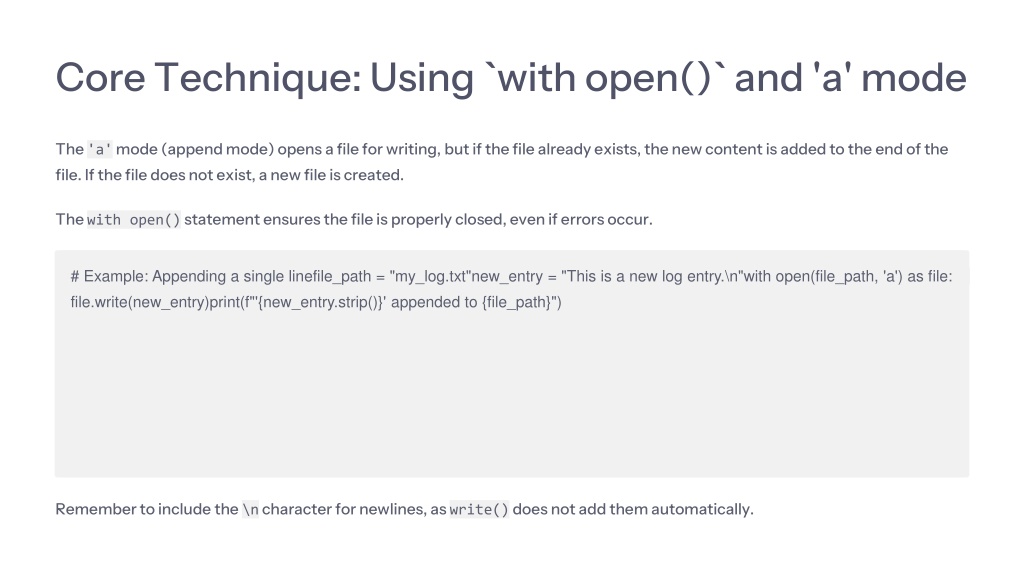This screenshot has height=576, width=1024.
Task: Click 'my_log.txt' string in code
Action: point(430,276)
